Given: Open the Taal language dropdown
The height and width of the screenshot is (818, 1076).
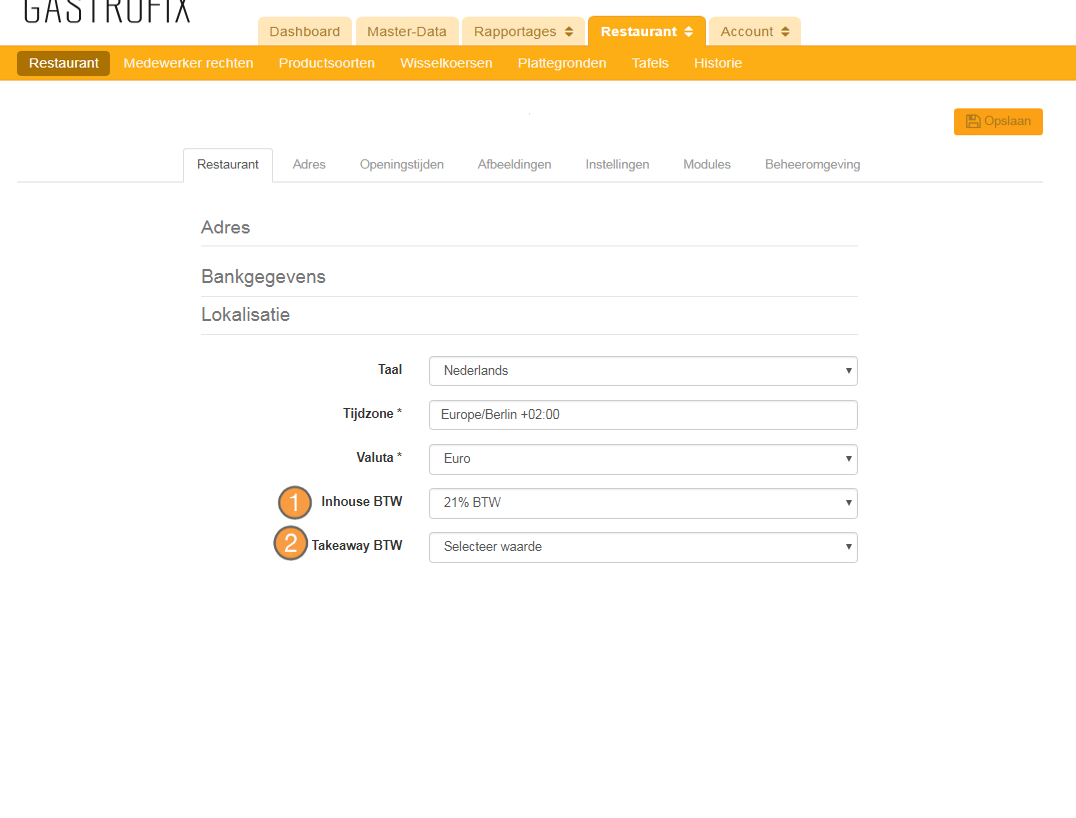Looking at the screenshot, I should tap(642, 371).
